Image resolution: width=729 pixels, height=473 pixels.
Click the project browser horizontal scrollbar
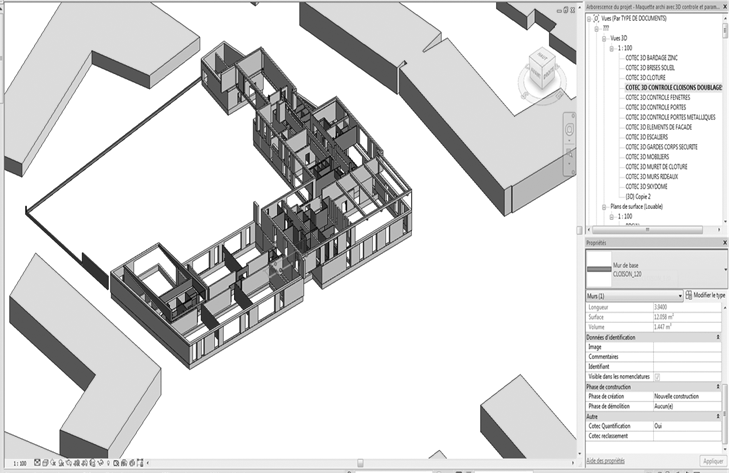click(650, 228)
